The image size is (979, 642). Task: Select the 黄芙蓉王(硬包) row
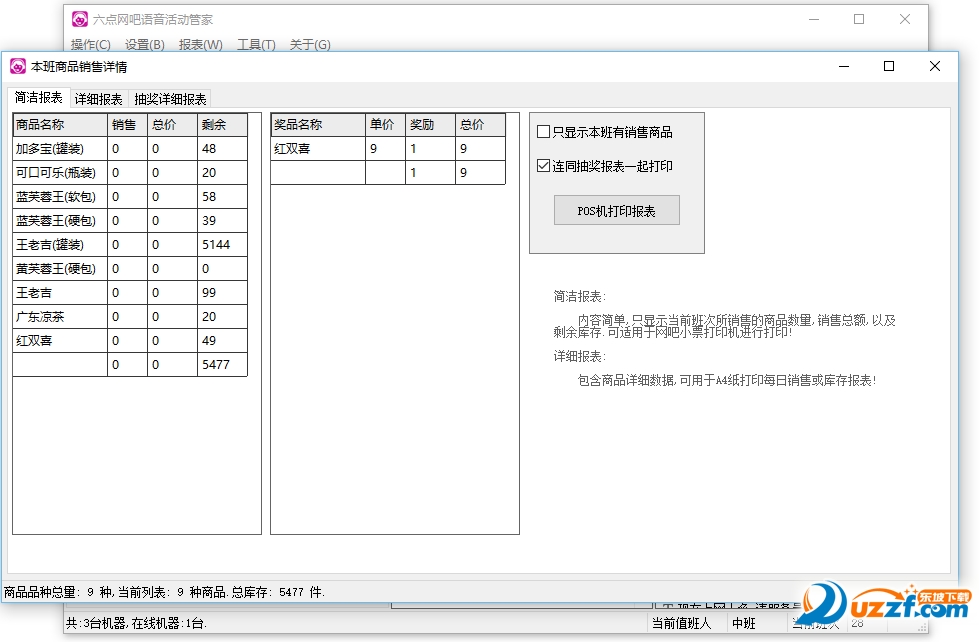(130, 269)
